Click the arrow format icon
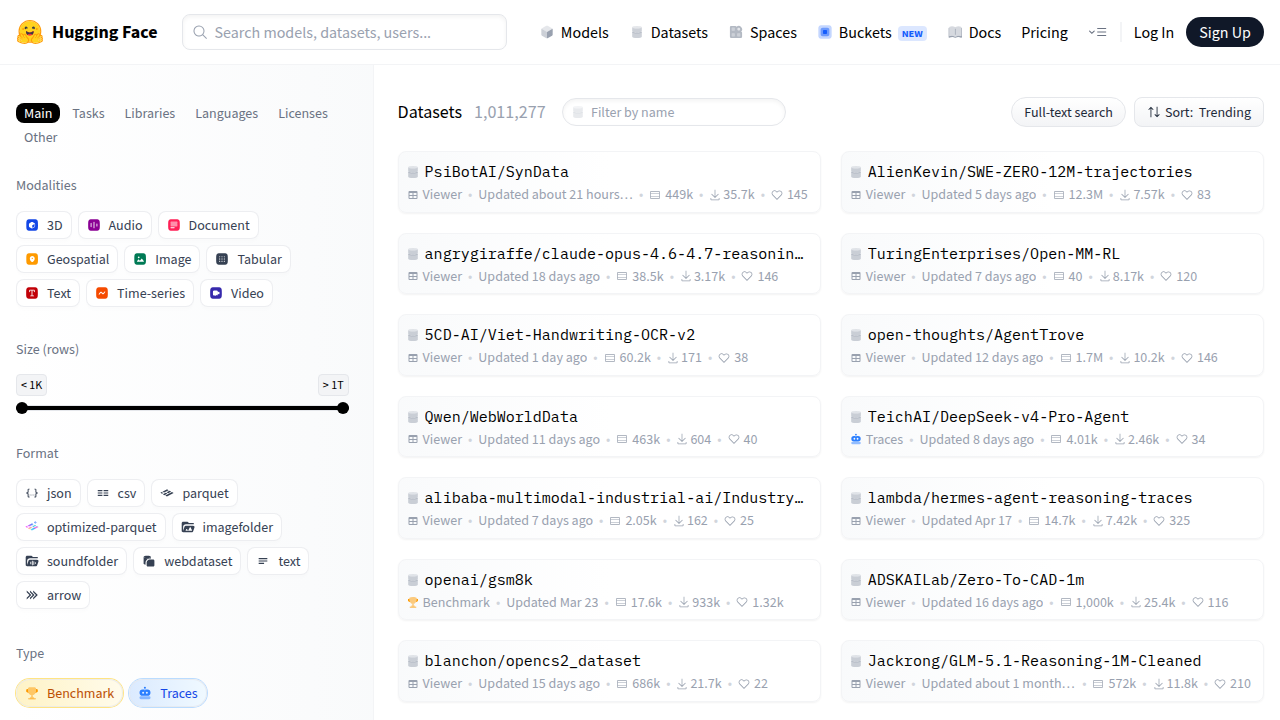This screenshot has height=720, width=1280. [x=32, y=595]
